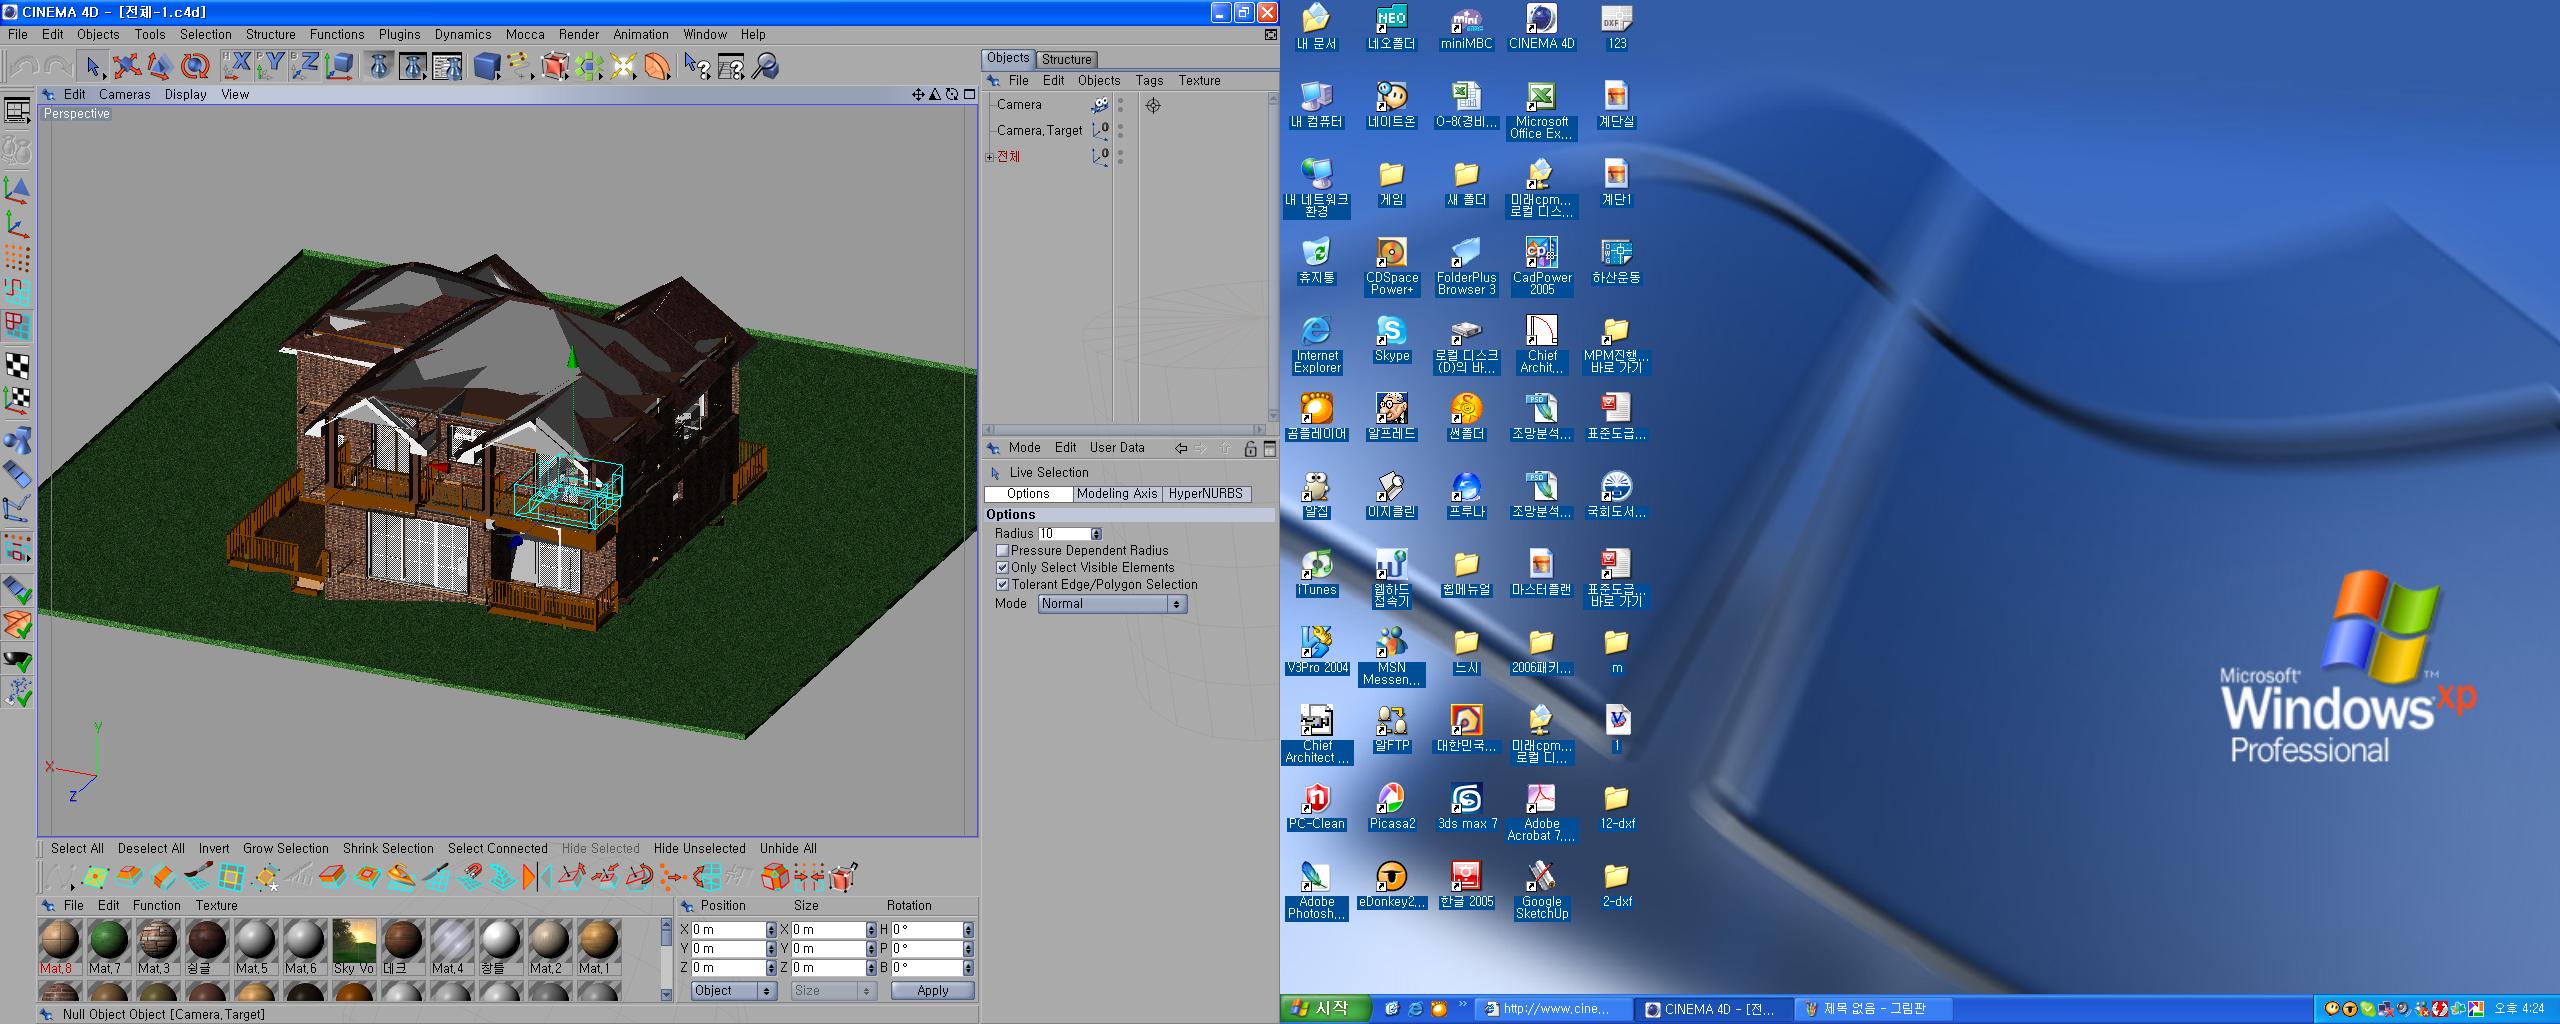The width and height of the screenshot is (2560, 1024).
Task: Click the Undo arrow icon
Action: tap(24, 67)
